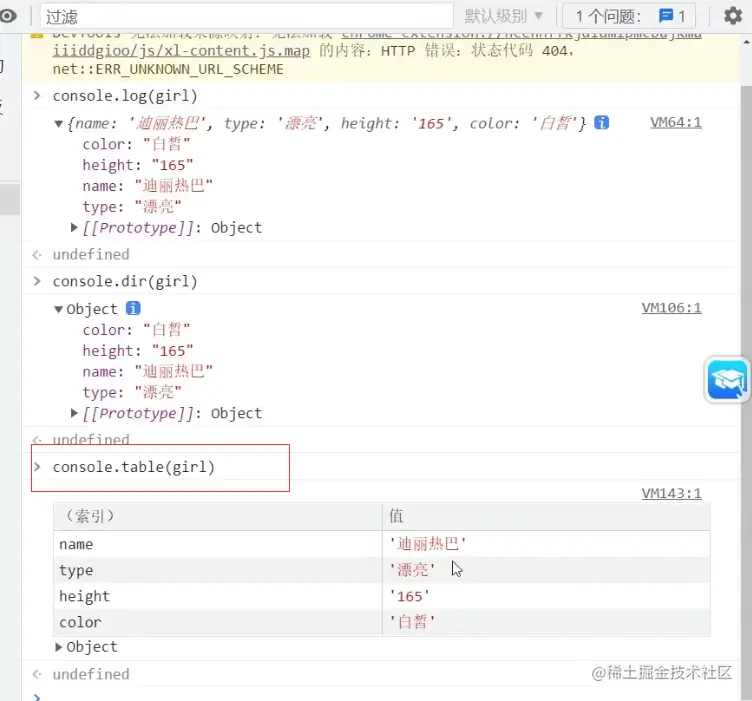Click the console prompt arrow at bottom
The width and height of the screenshot is (752, 701).
37,696
